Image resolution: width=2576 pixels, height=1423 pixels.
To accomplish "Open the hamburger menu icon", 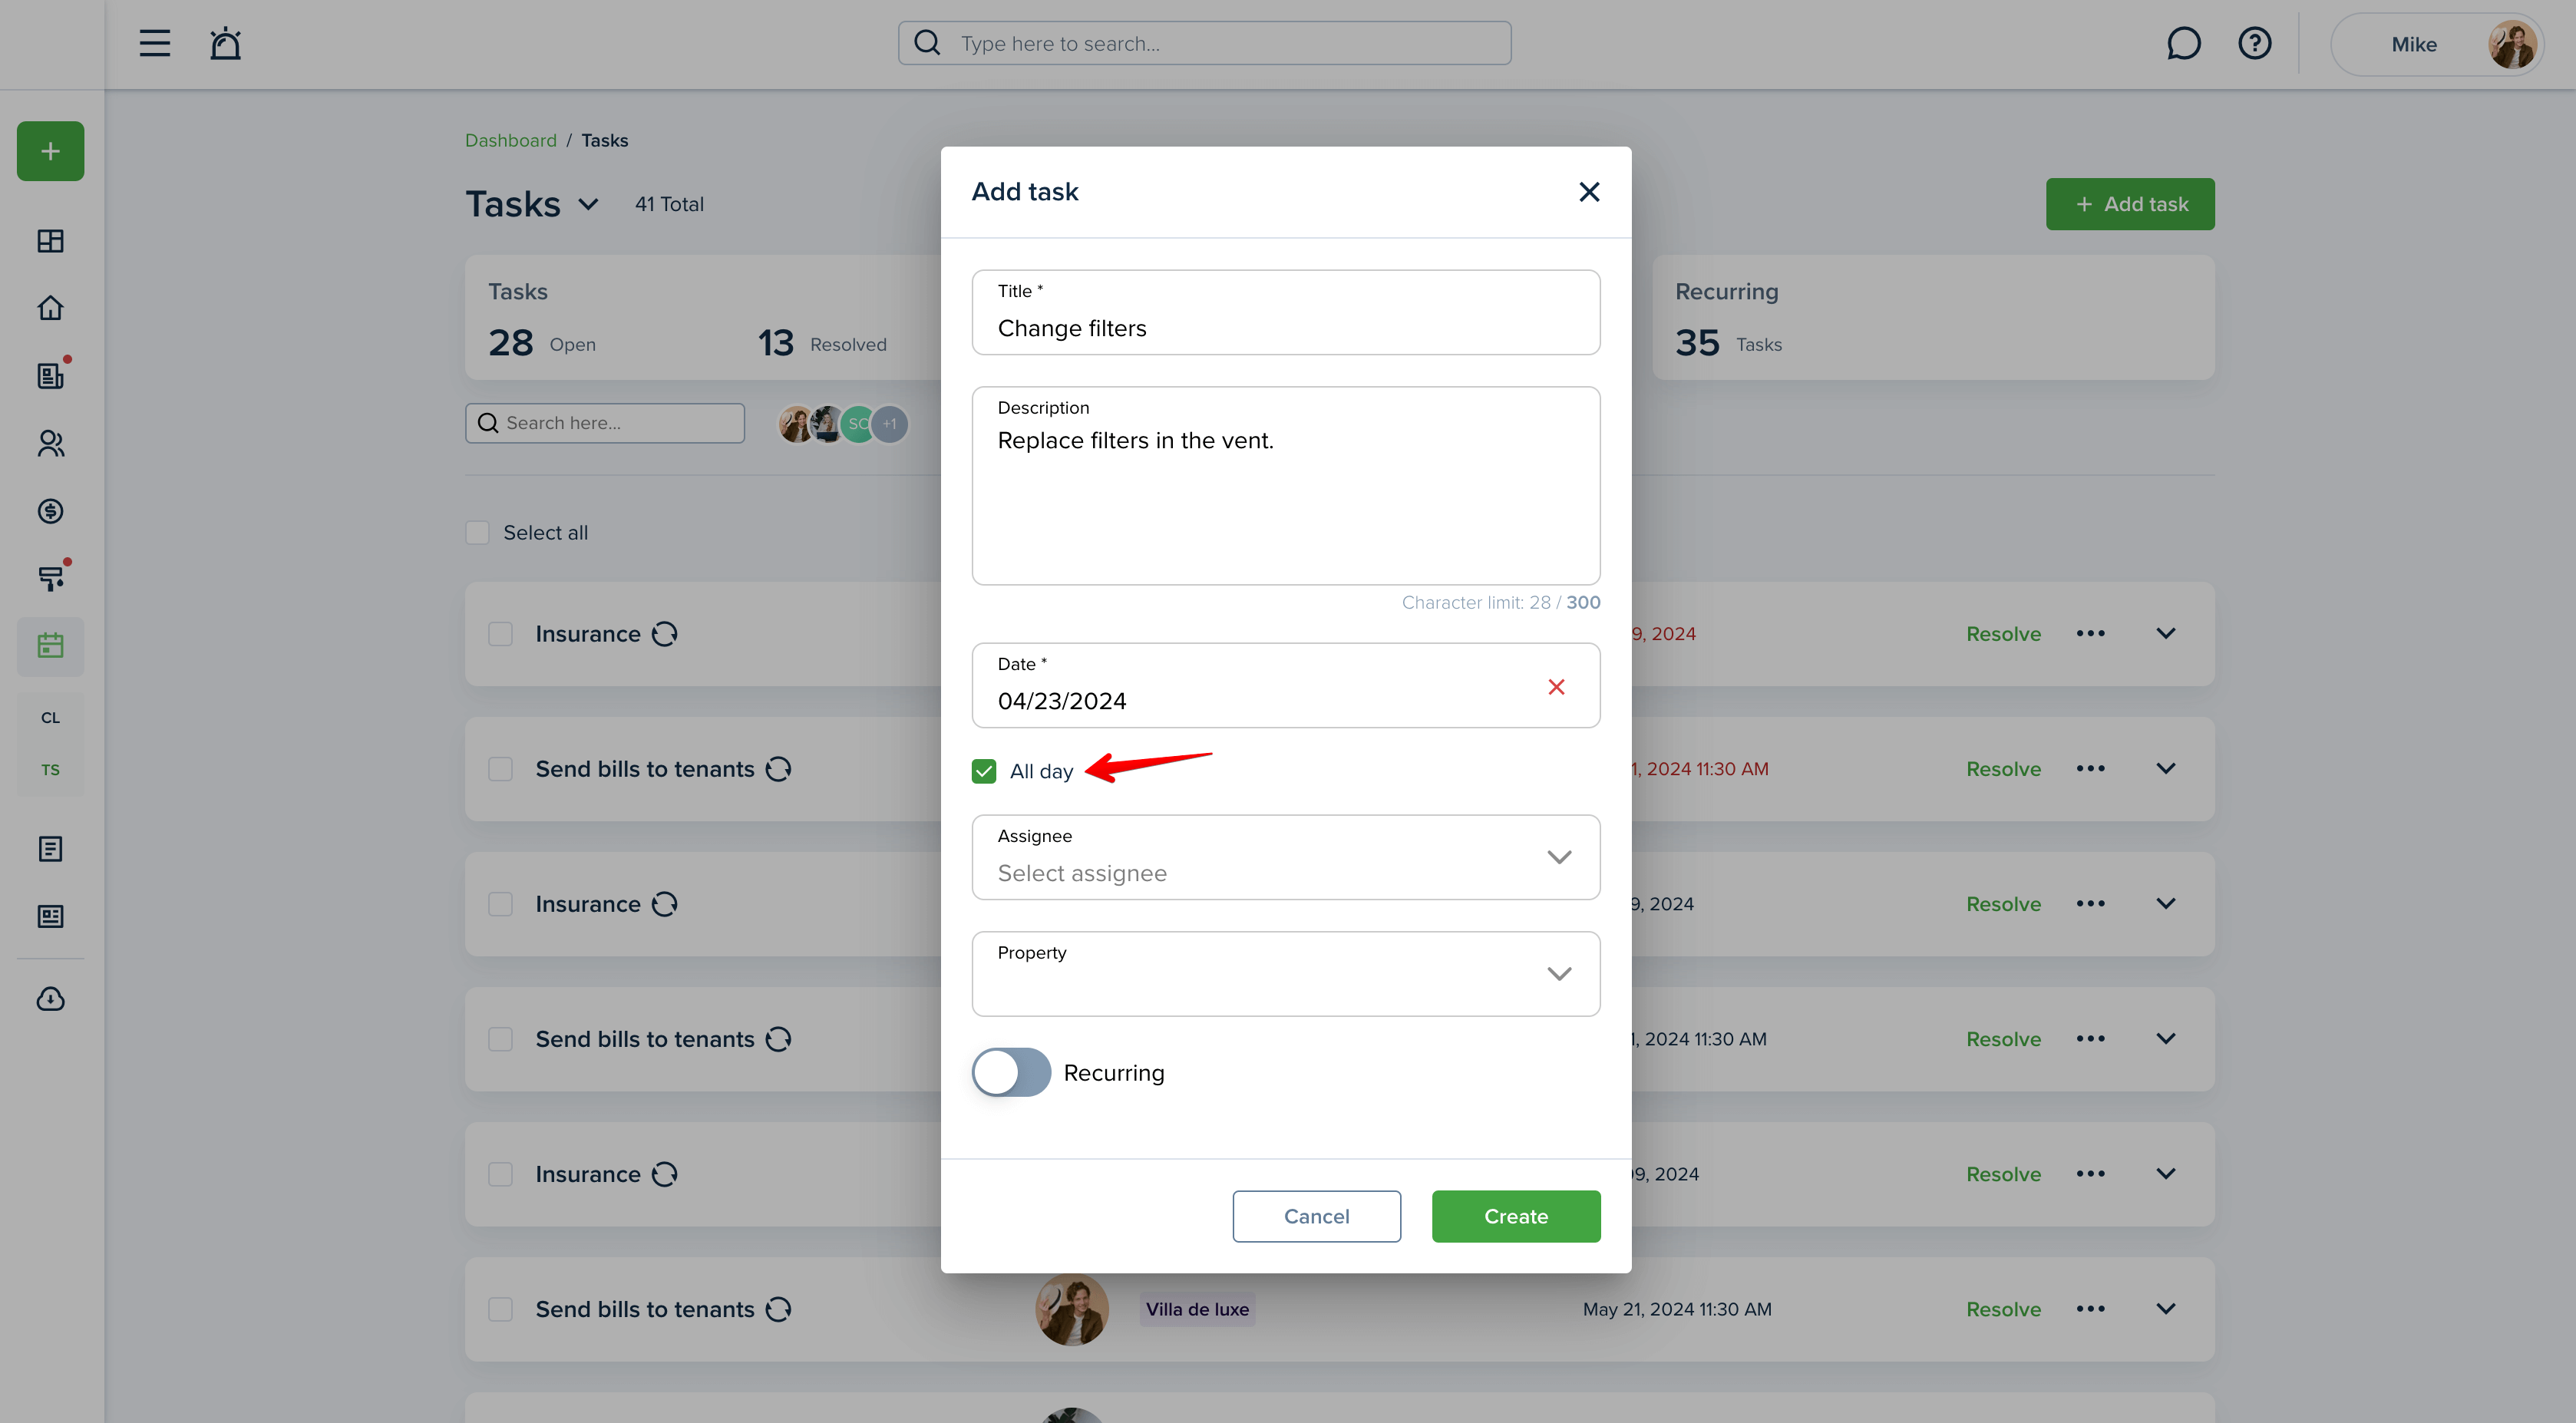I will click(154, 43).
